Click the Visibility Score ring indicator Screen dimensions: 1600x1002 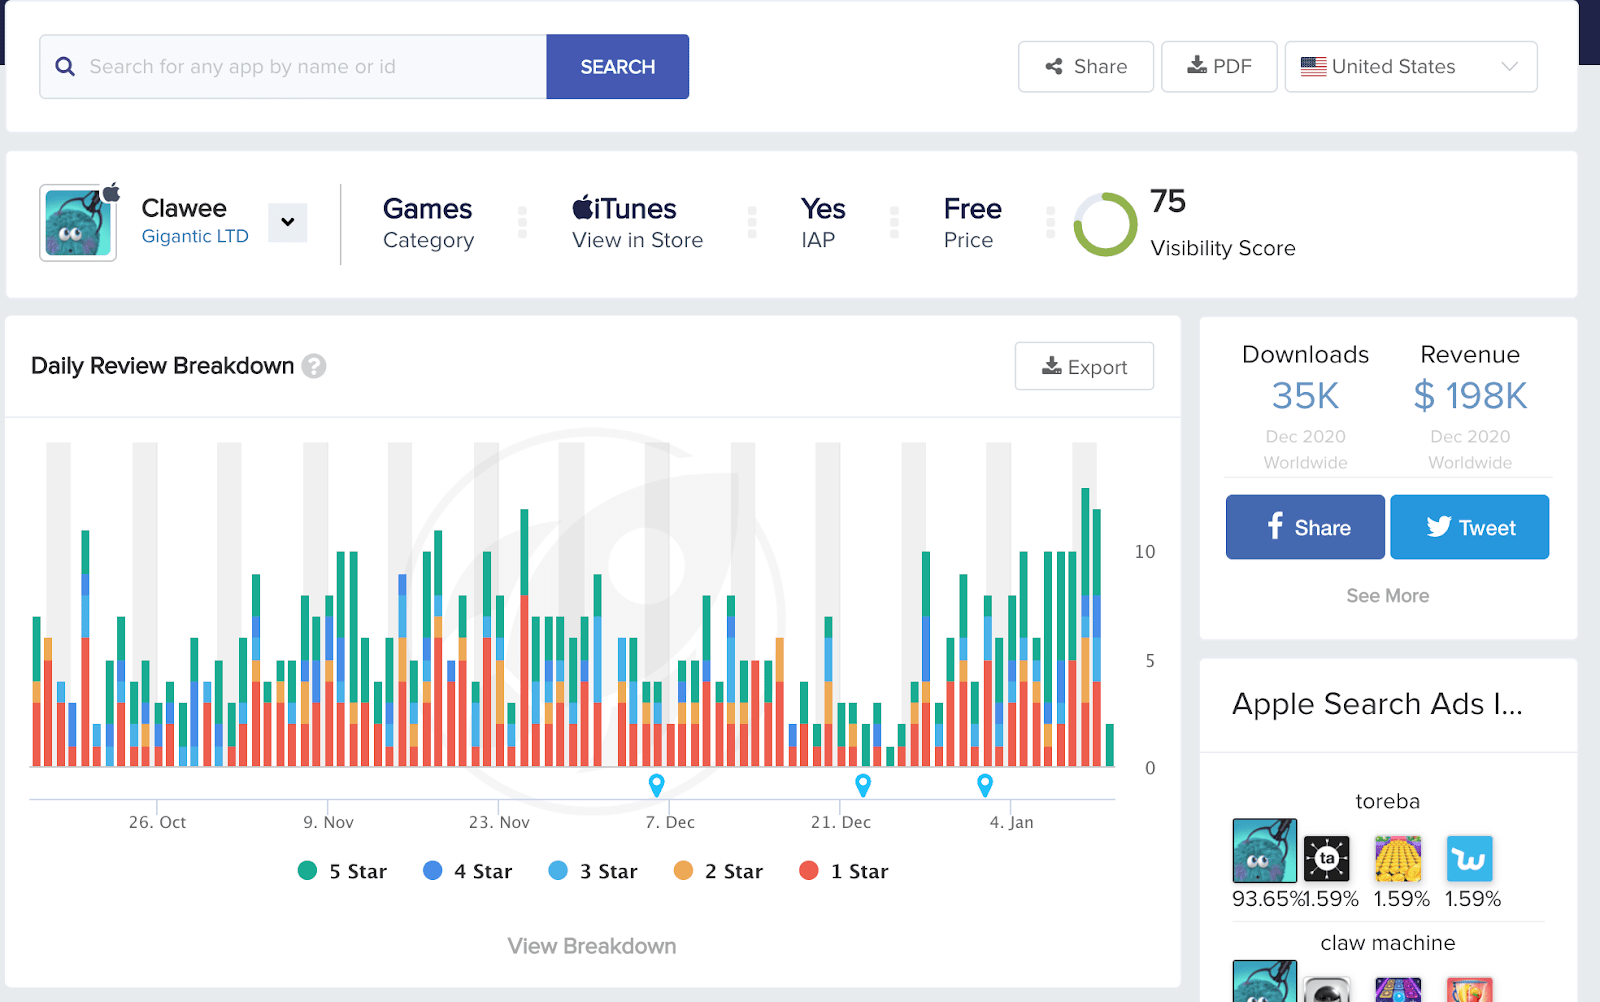coord(1105,224)
